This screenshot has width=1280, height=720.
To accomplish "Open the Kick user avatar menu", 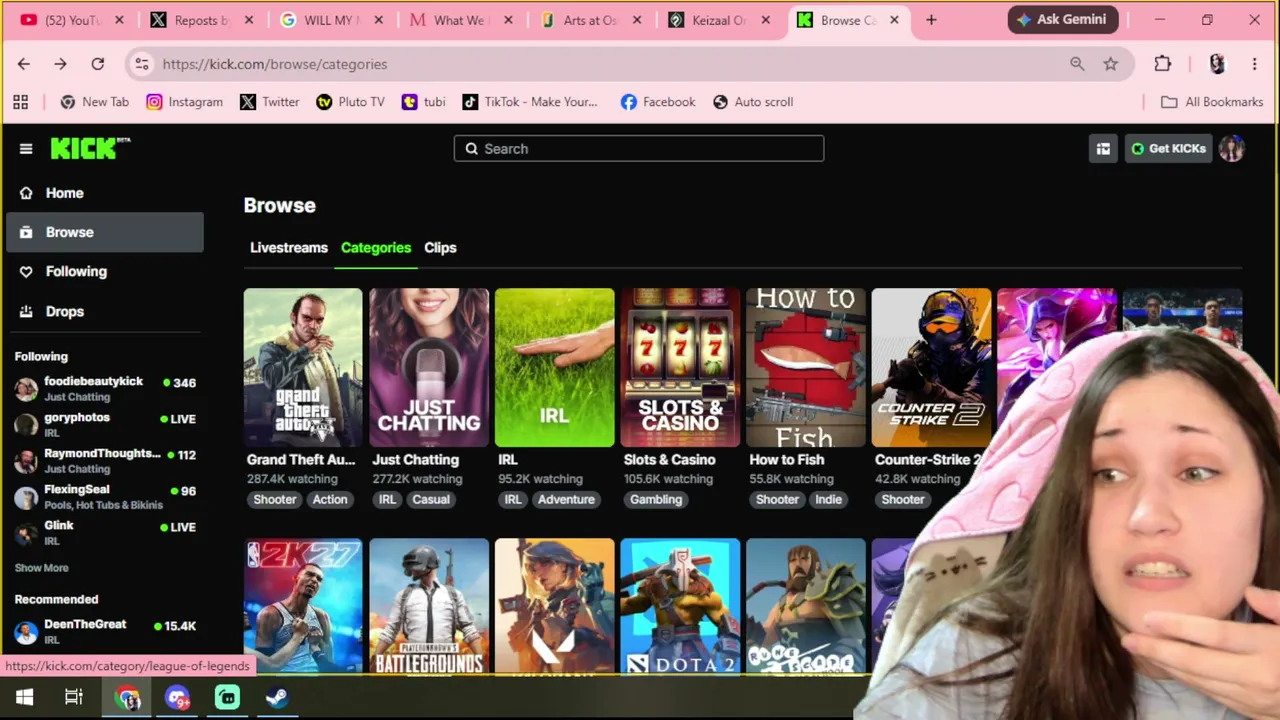I will coord(1231,149).
